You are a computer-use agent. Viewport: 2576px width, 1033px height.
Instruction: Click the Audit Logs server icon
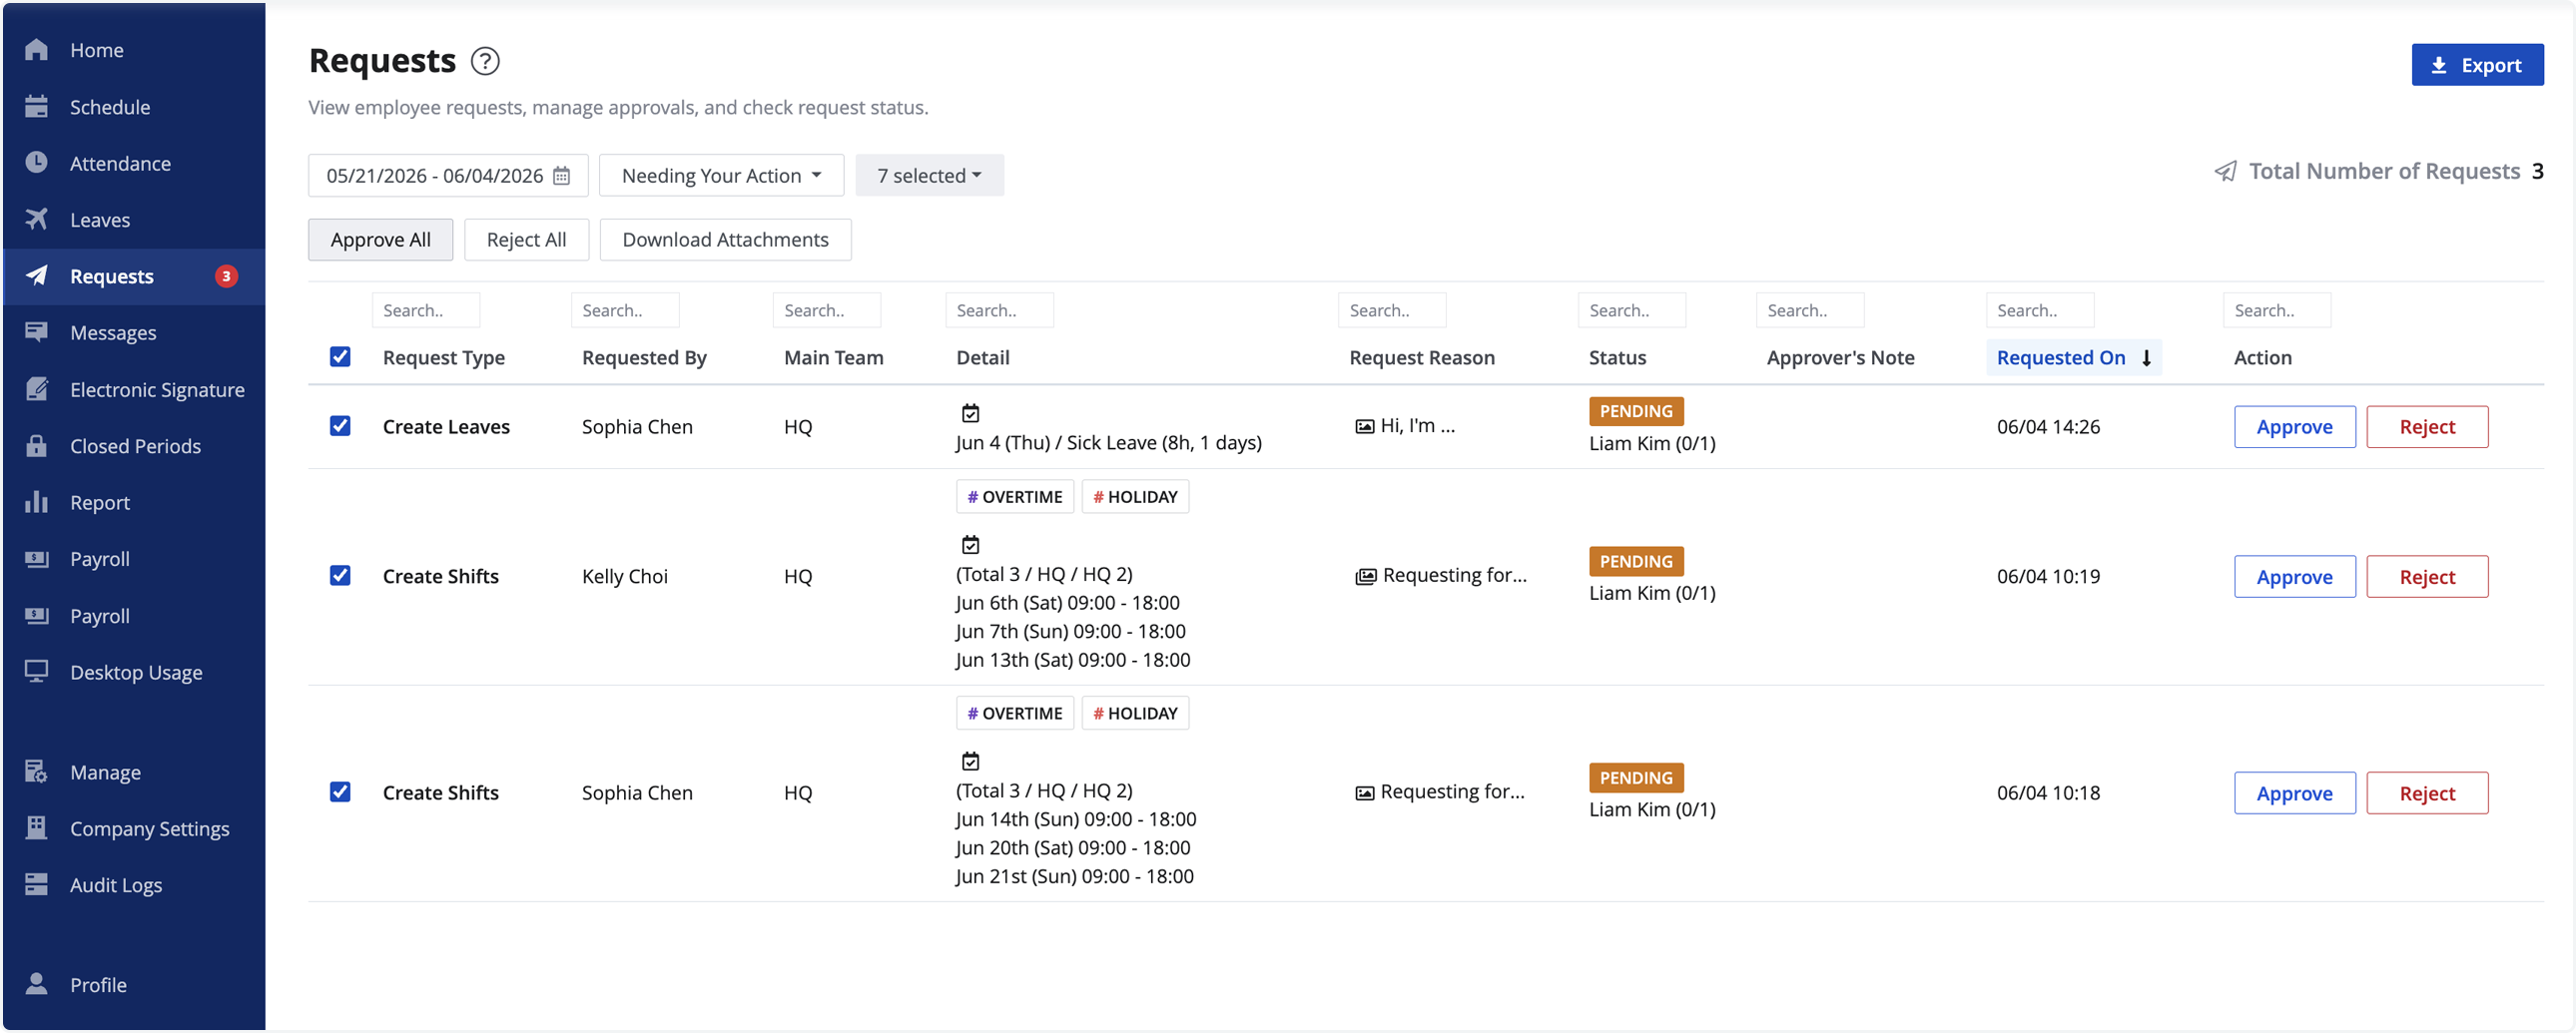pos(36,884)
